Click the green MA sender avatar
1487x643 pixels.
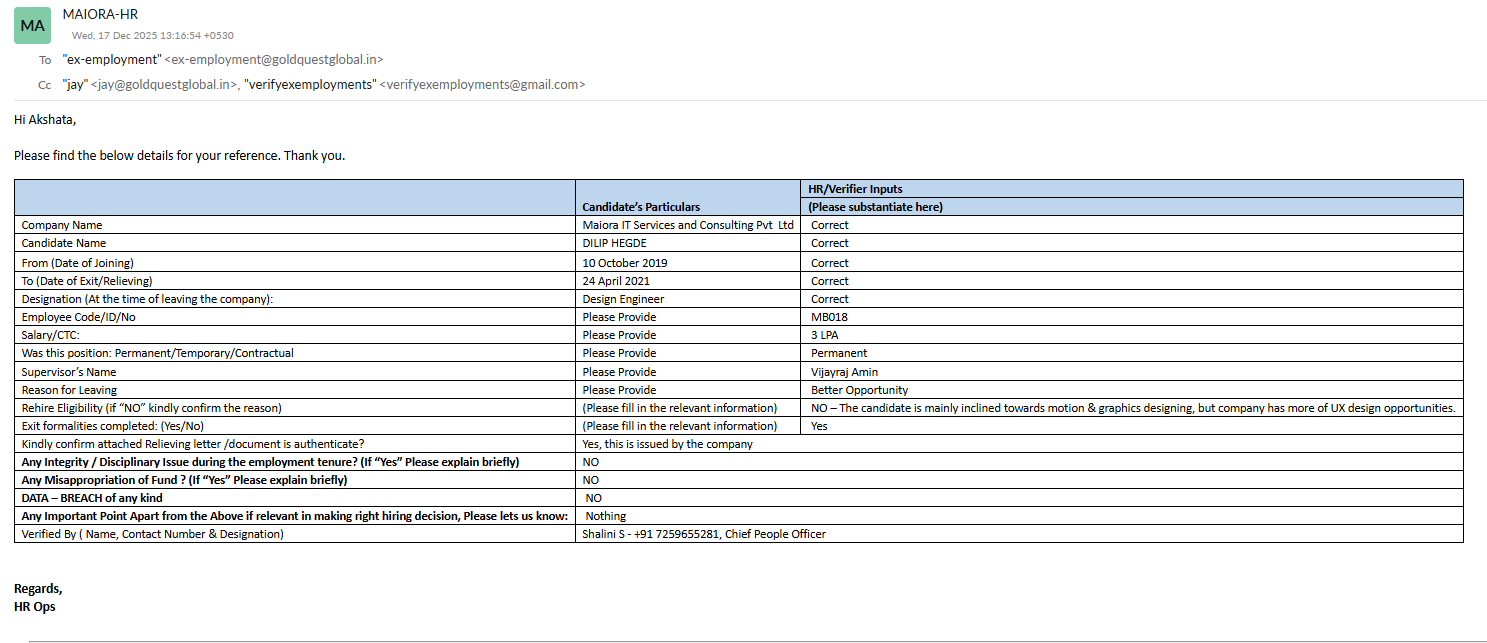[32, 25]
